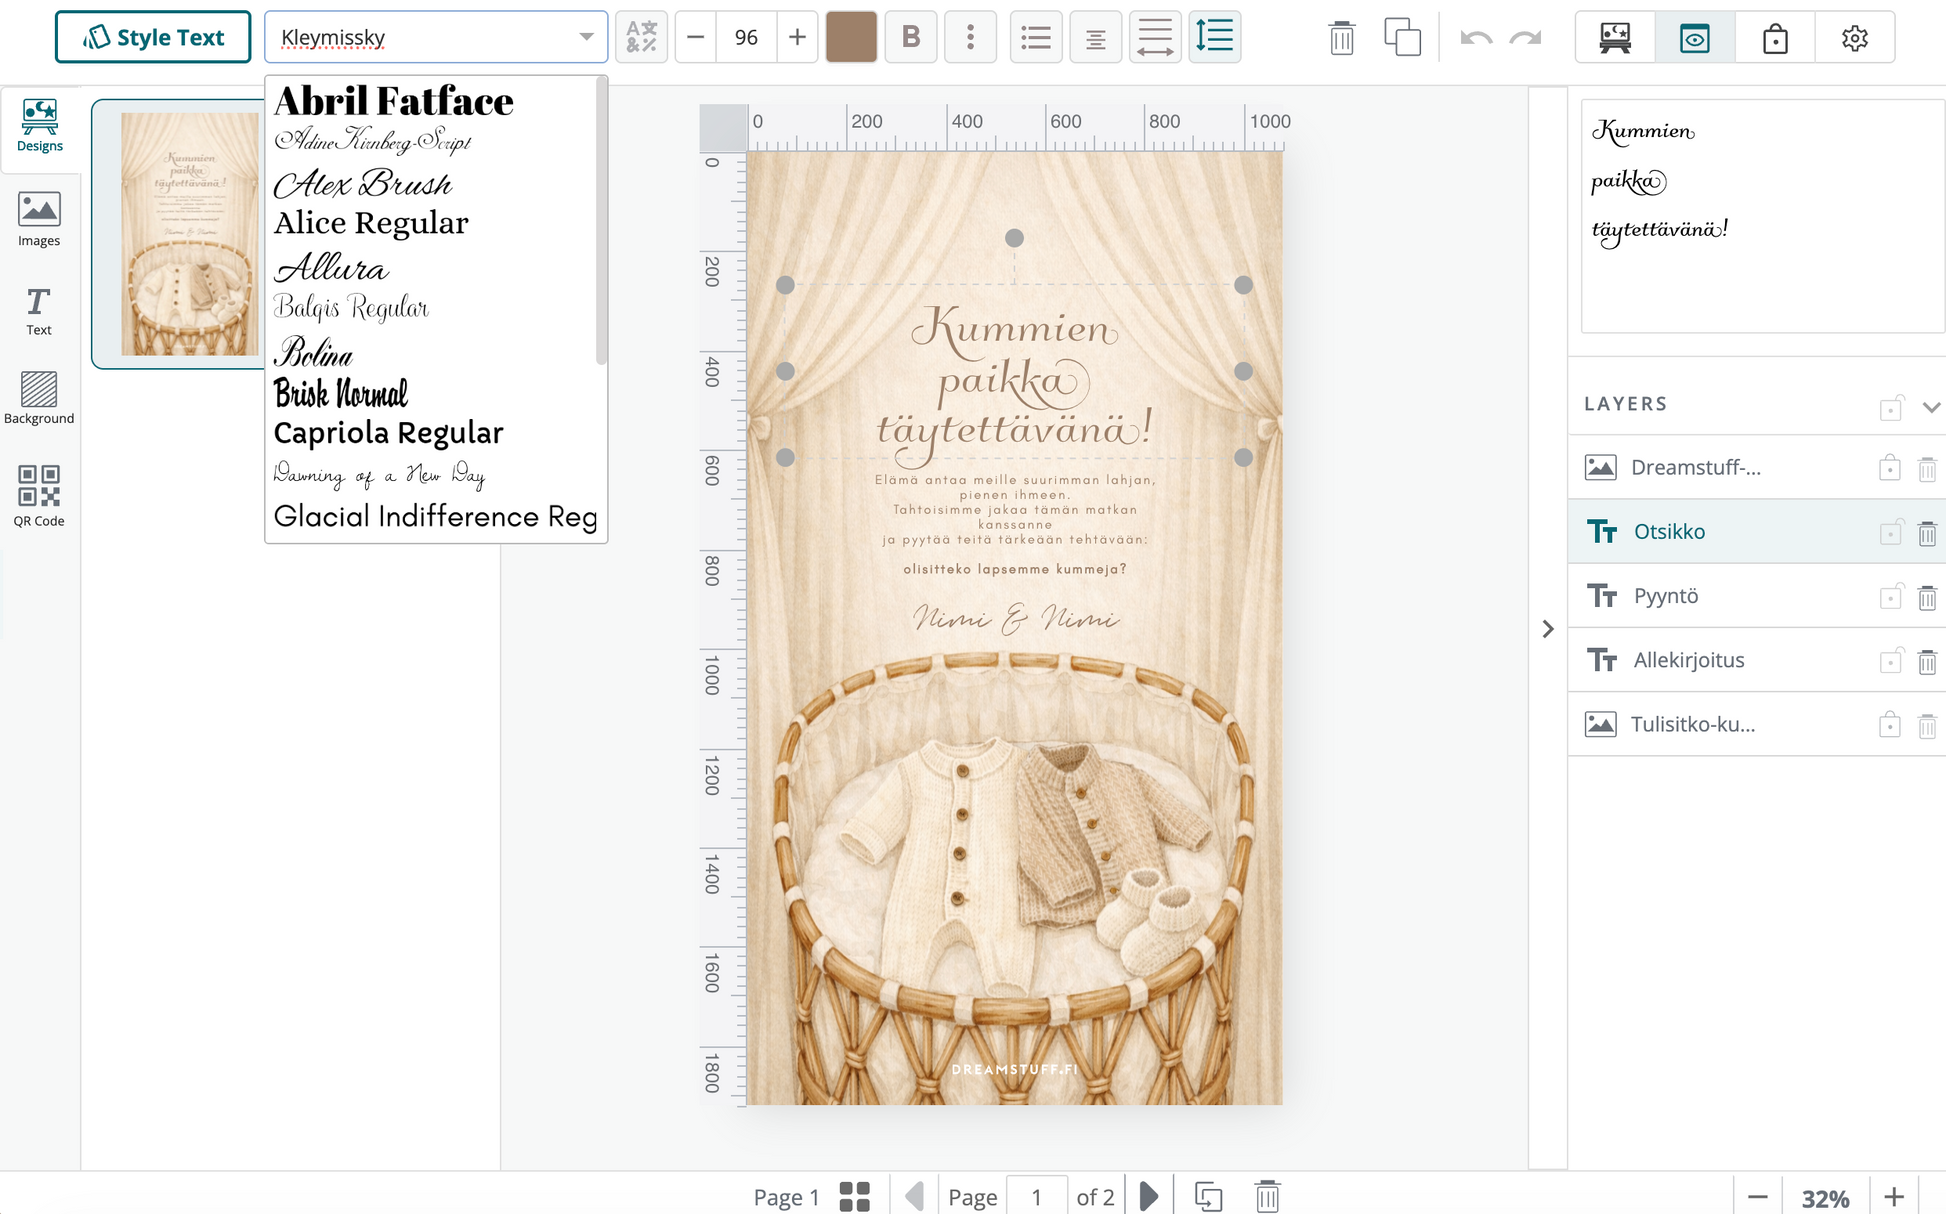Open line height control
Screen dimensions: 1946x1214
point(1215,37)
